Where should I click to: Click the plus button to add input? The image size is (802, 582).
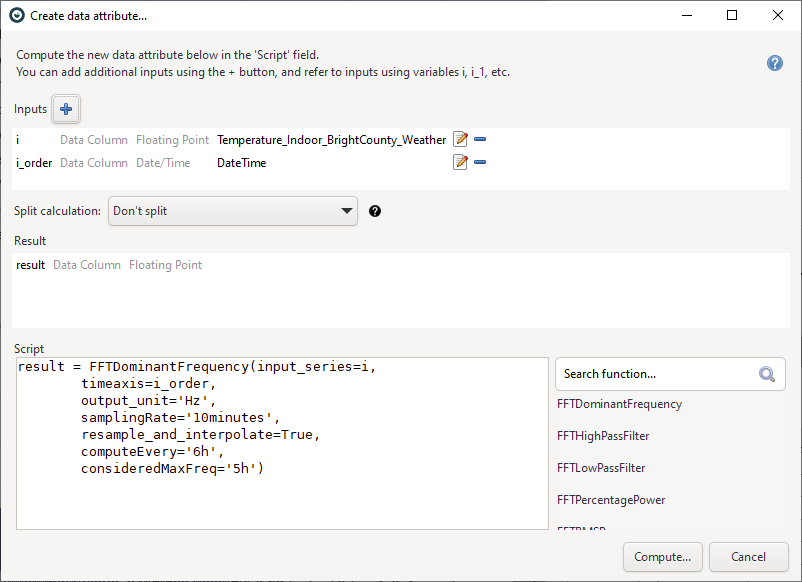tap(66, 109)
